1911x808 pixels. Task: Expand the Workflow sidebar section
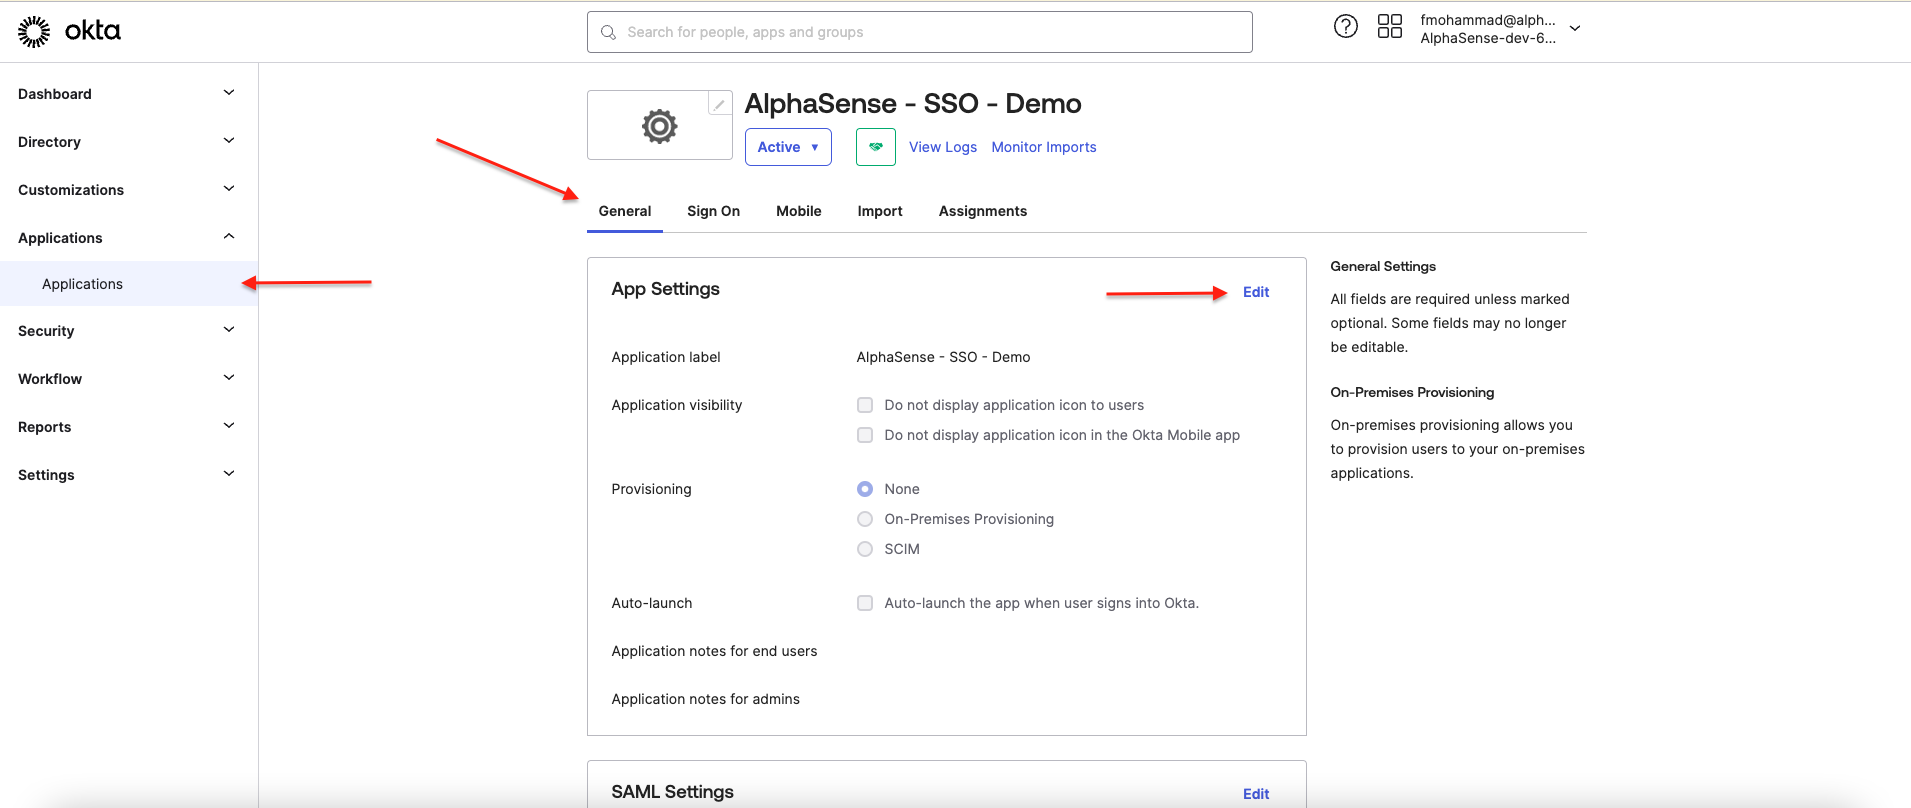[x=128, y=379]
